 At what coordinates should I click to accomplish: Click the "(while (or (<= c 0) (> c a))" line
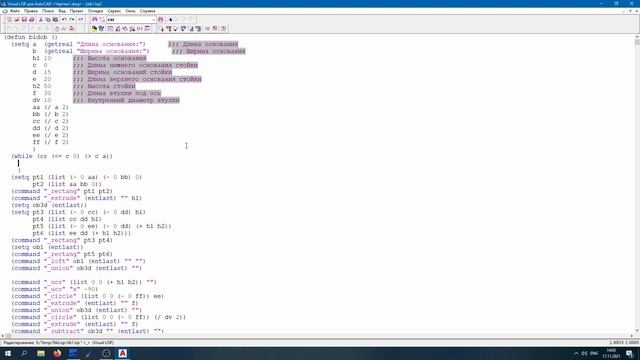62,156
